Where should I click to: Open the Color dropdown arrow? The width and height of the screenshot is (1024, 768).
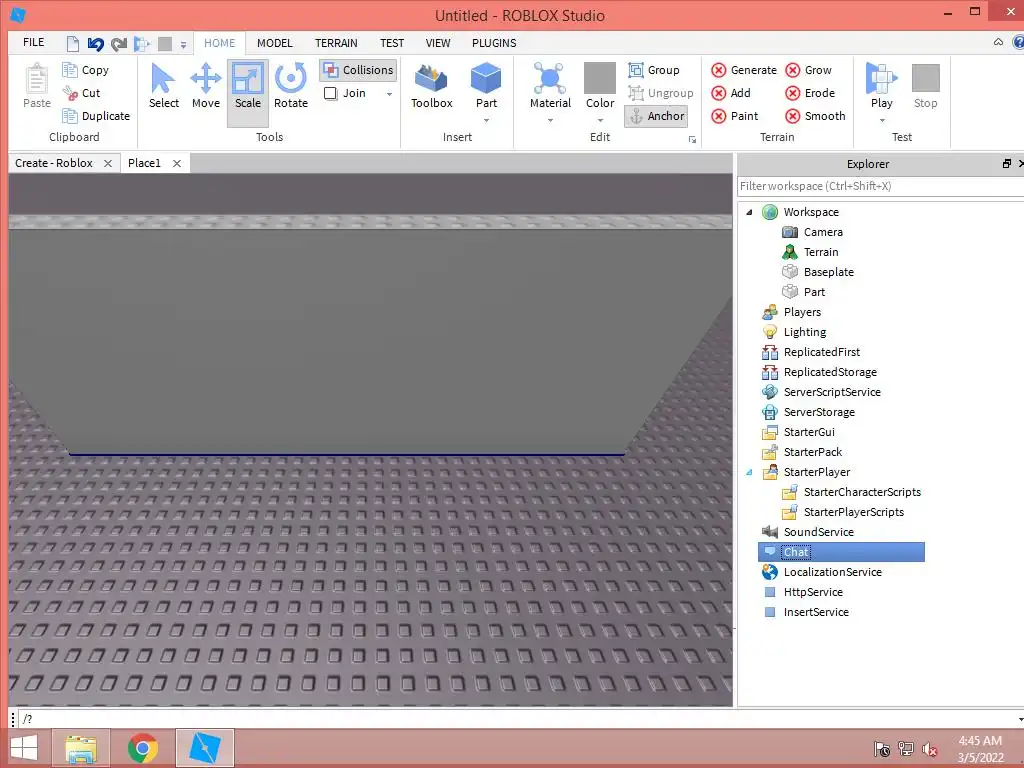(x=600, y=121)
